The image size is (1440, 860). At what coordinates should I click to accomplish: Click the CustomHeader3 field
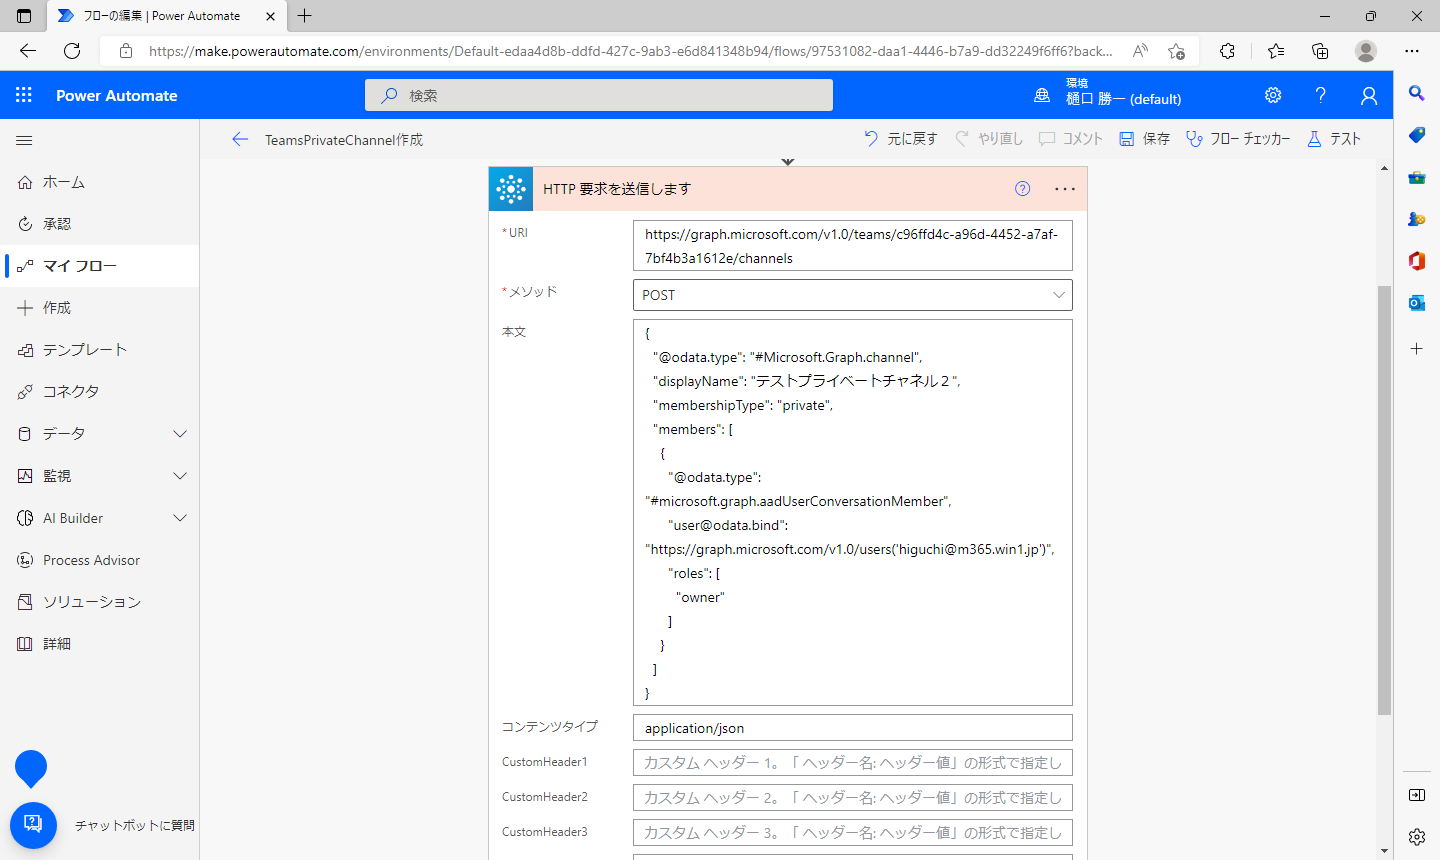[853, 833]
